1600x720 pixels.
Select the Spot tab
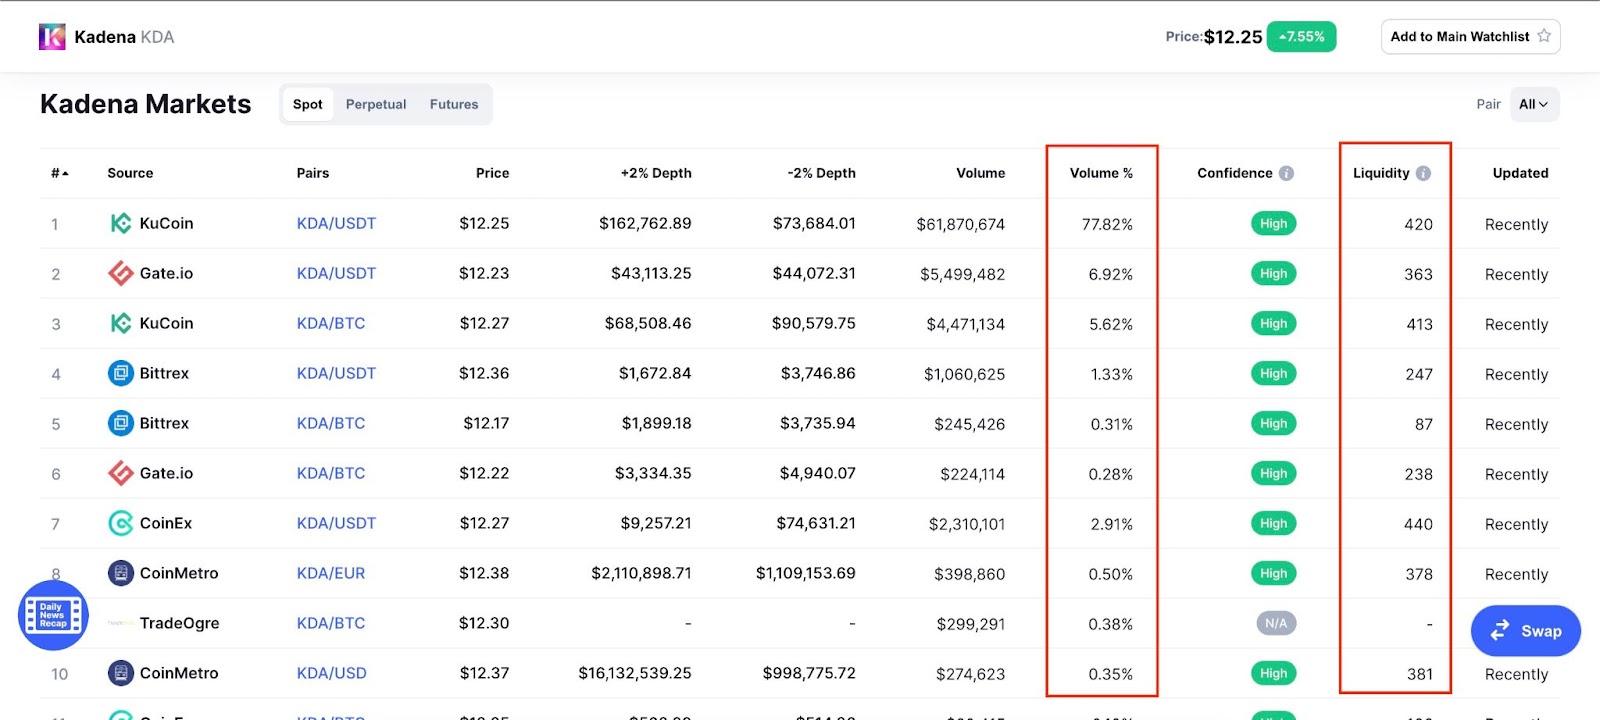coord(307,104)
